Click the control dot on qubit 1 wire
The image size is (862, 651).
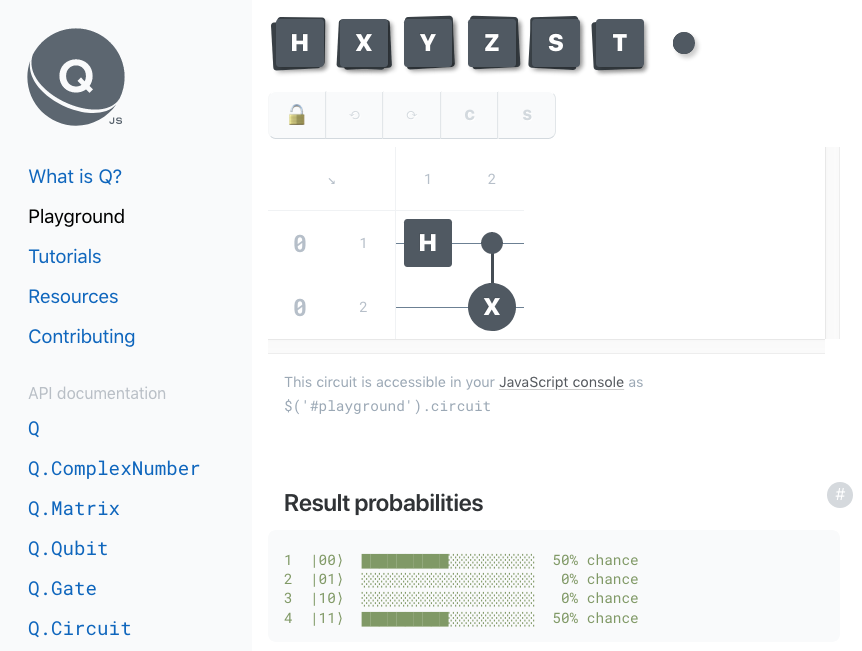tap(492, 242)
